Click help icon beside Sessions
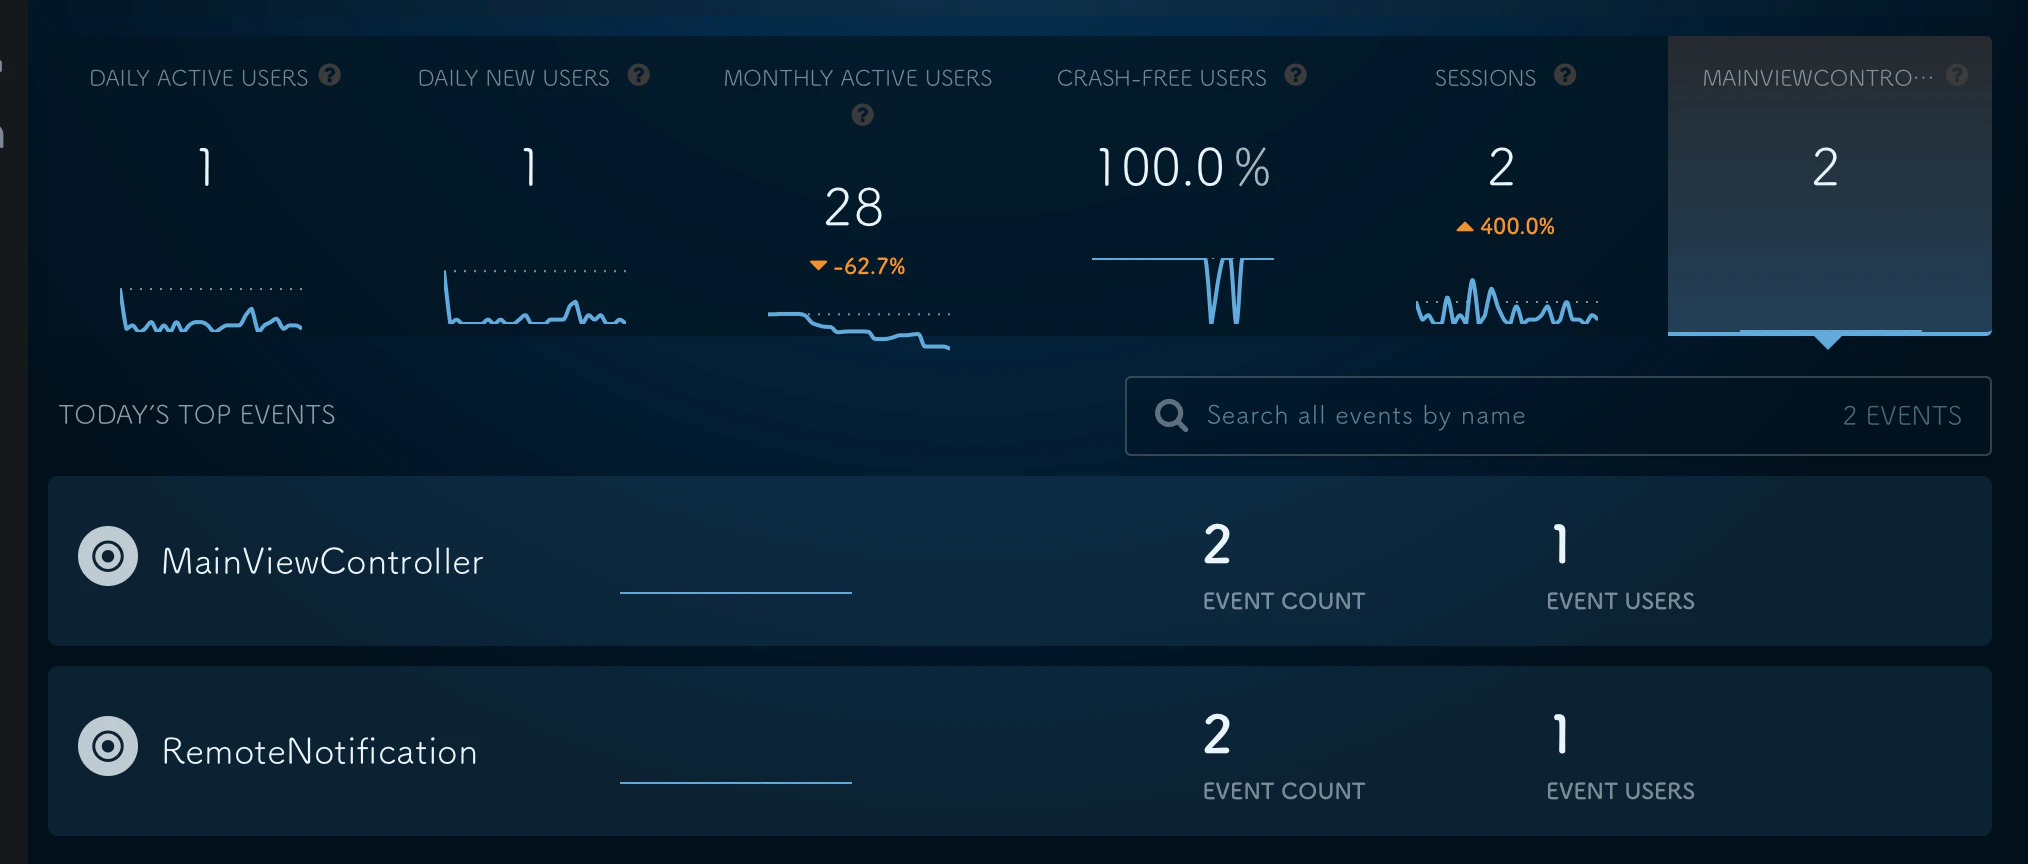 (1566, 75)
